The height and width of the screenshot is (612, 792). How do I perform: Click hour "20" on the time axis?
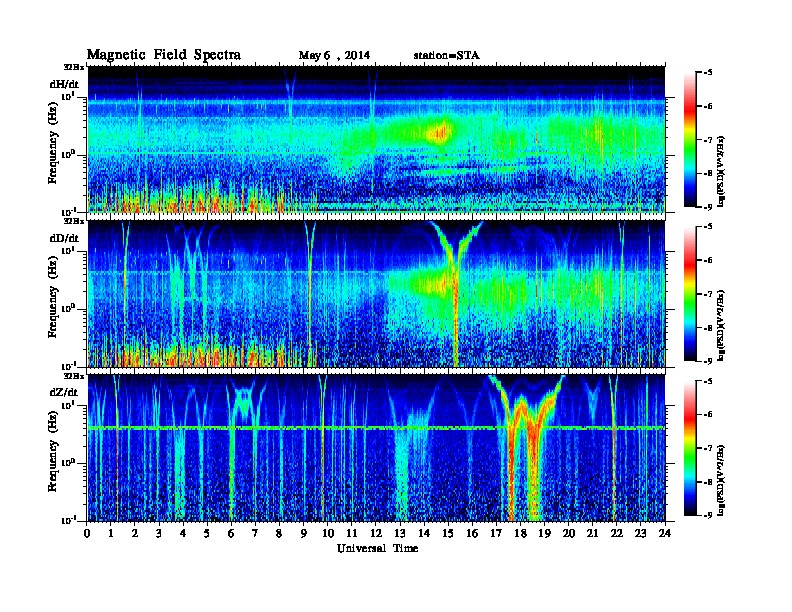coord(569,534)
